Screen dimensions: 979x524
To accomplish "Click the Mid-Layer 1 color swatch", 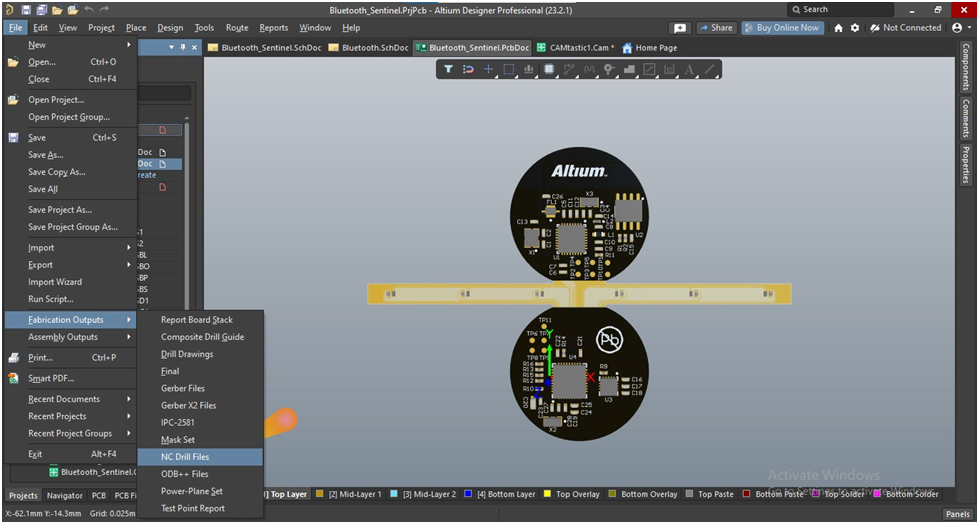I will [319, 494].
